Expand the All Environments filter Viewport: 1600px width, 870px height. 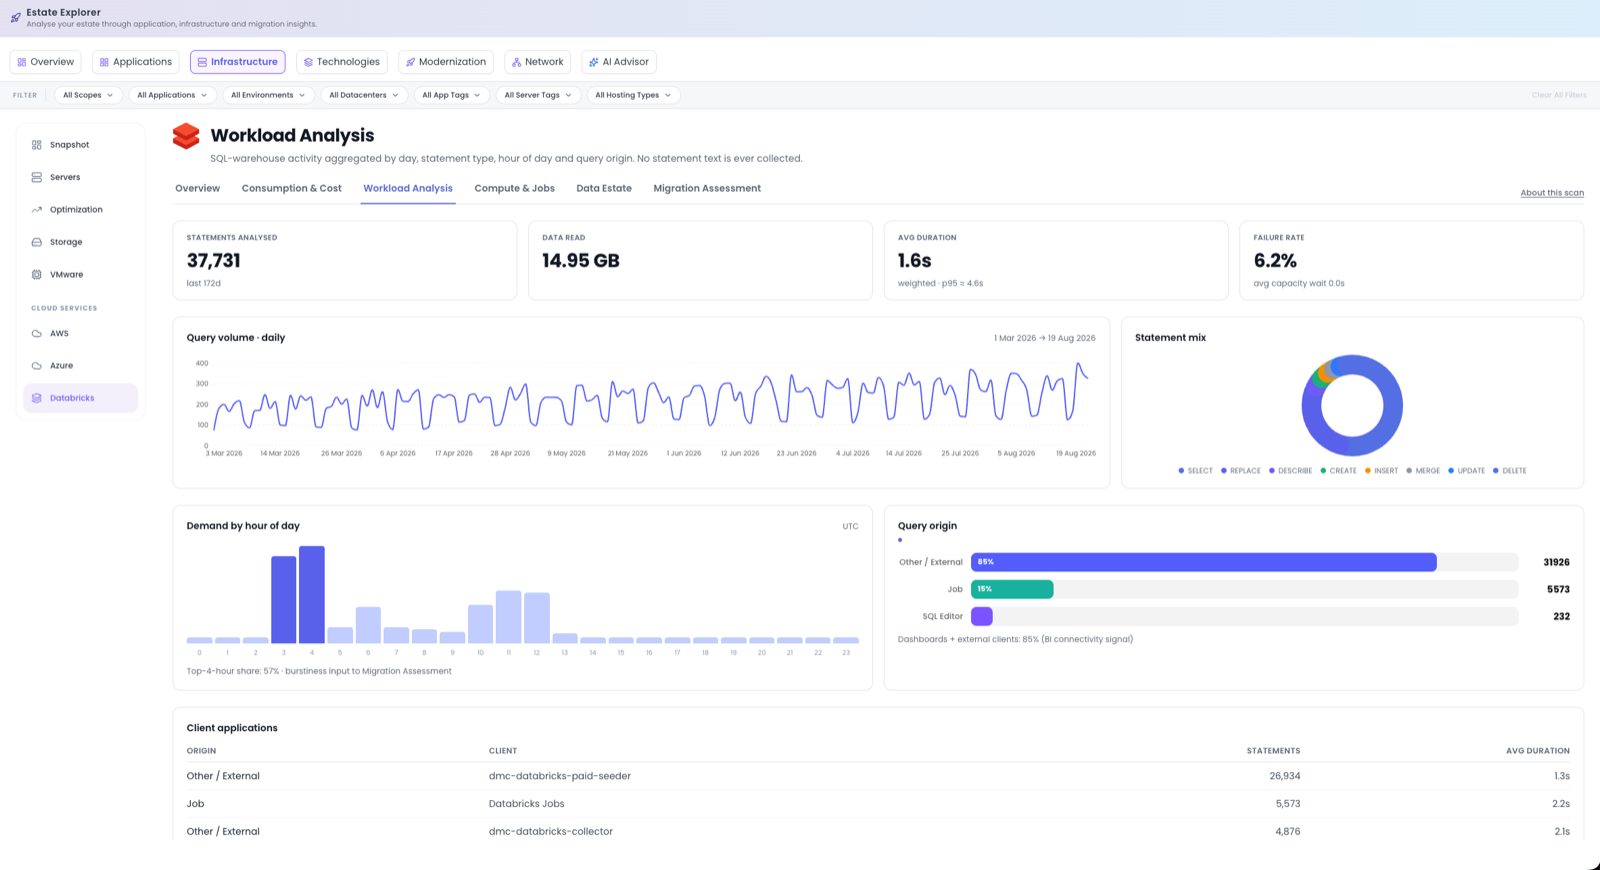(x=268, y=95)
